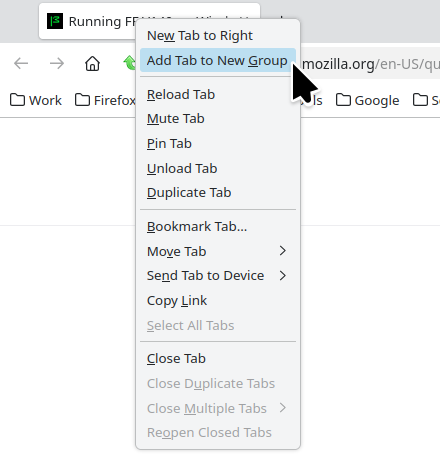Choose Reload Tab from context menu
Screen dimensions: 440x473
pyautogui.click(x=218, y=94)
